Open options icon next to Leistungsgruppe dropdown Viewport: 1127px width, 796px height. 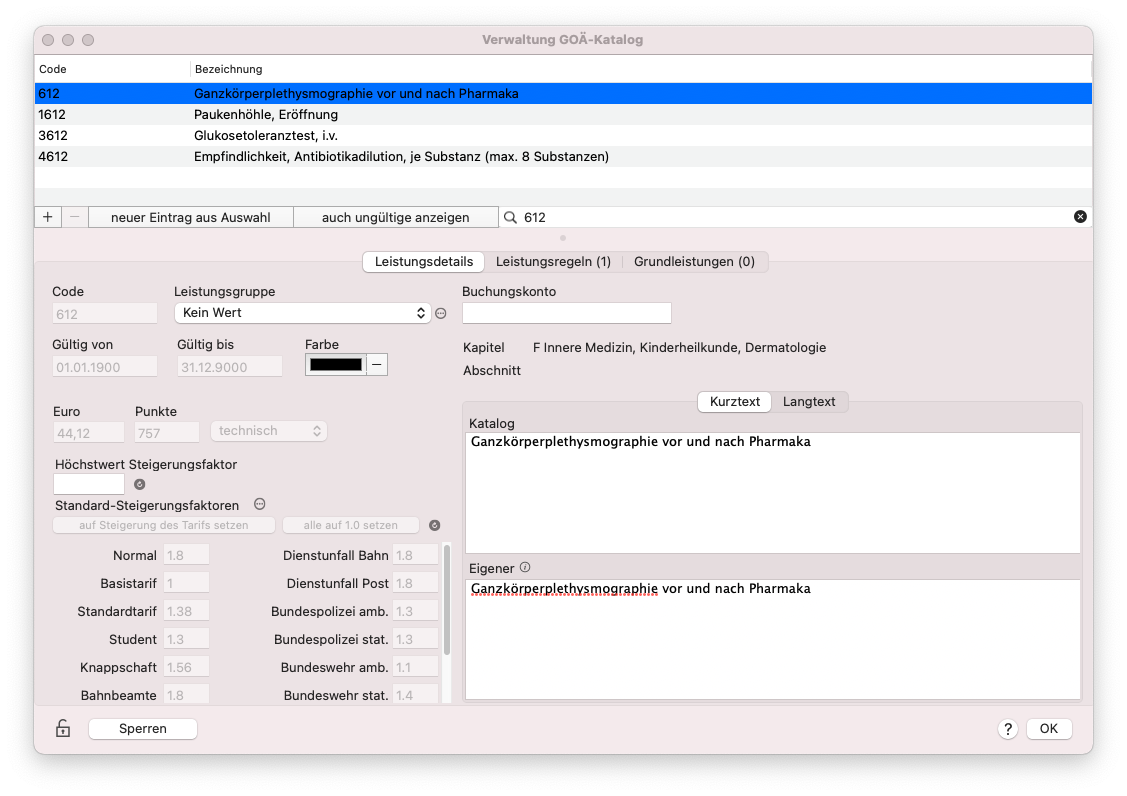coord(441,314)
